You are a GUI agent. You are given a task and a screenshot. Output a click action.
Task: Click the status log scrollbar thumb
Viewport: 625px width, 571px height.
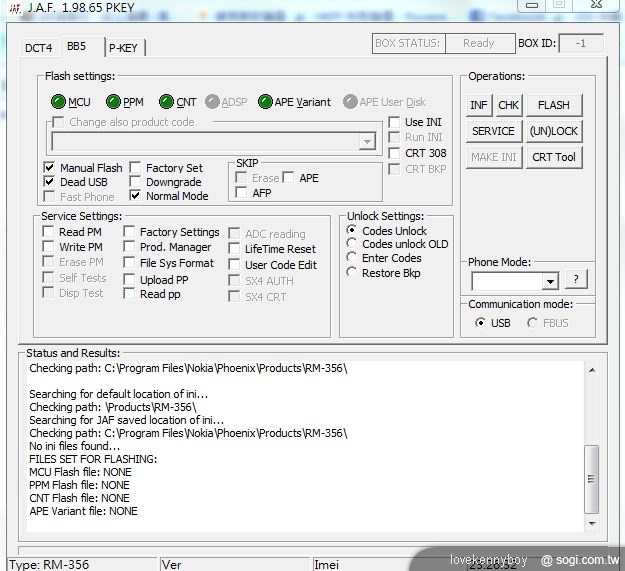(592, 479)
